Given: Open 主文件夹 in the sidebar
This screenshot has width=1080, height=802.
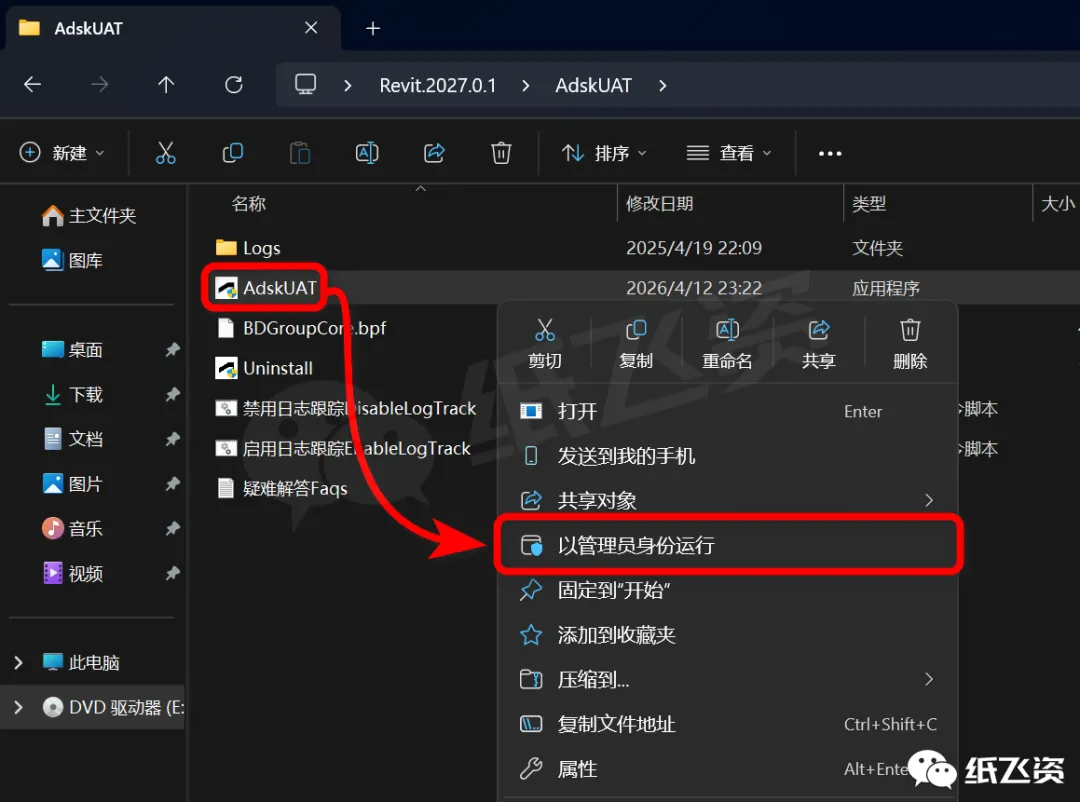Looking at the screenshot, I should tap(89, 216).
